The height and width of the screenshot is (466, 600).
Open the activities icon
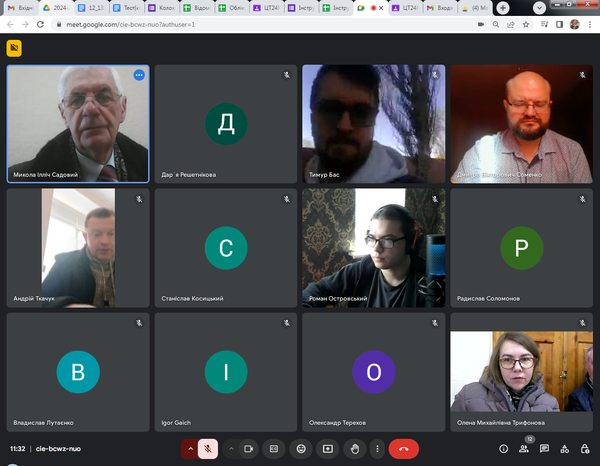click(563, 449)
